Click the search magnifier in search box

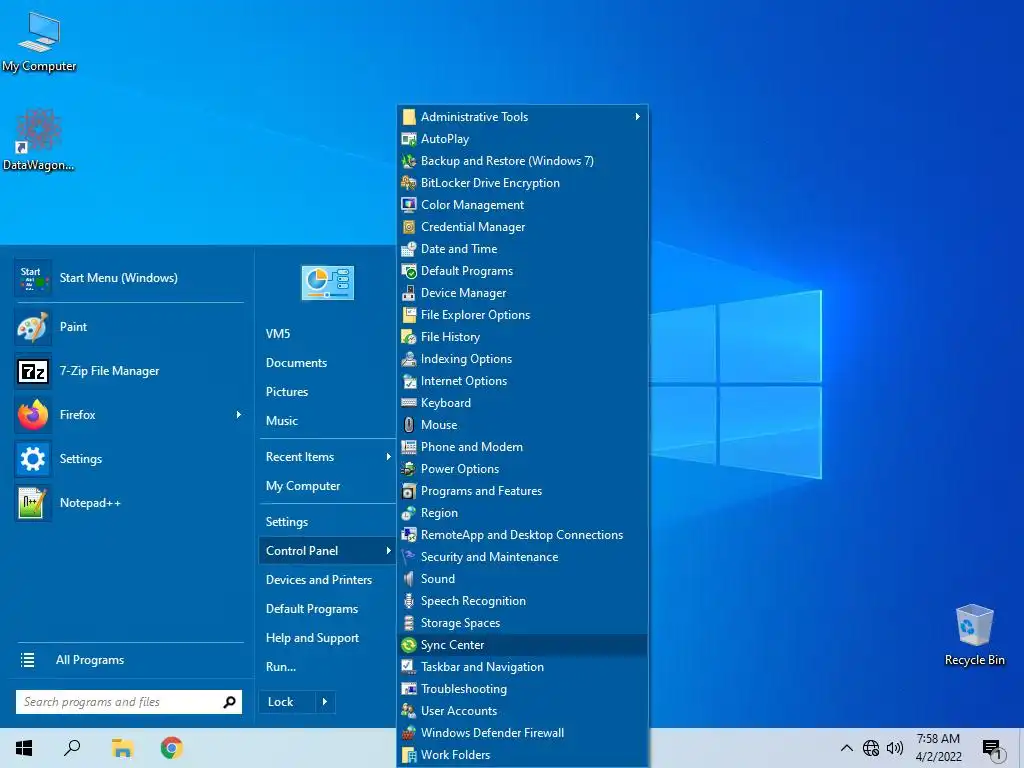(229, 702)
